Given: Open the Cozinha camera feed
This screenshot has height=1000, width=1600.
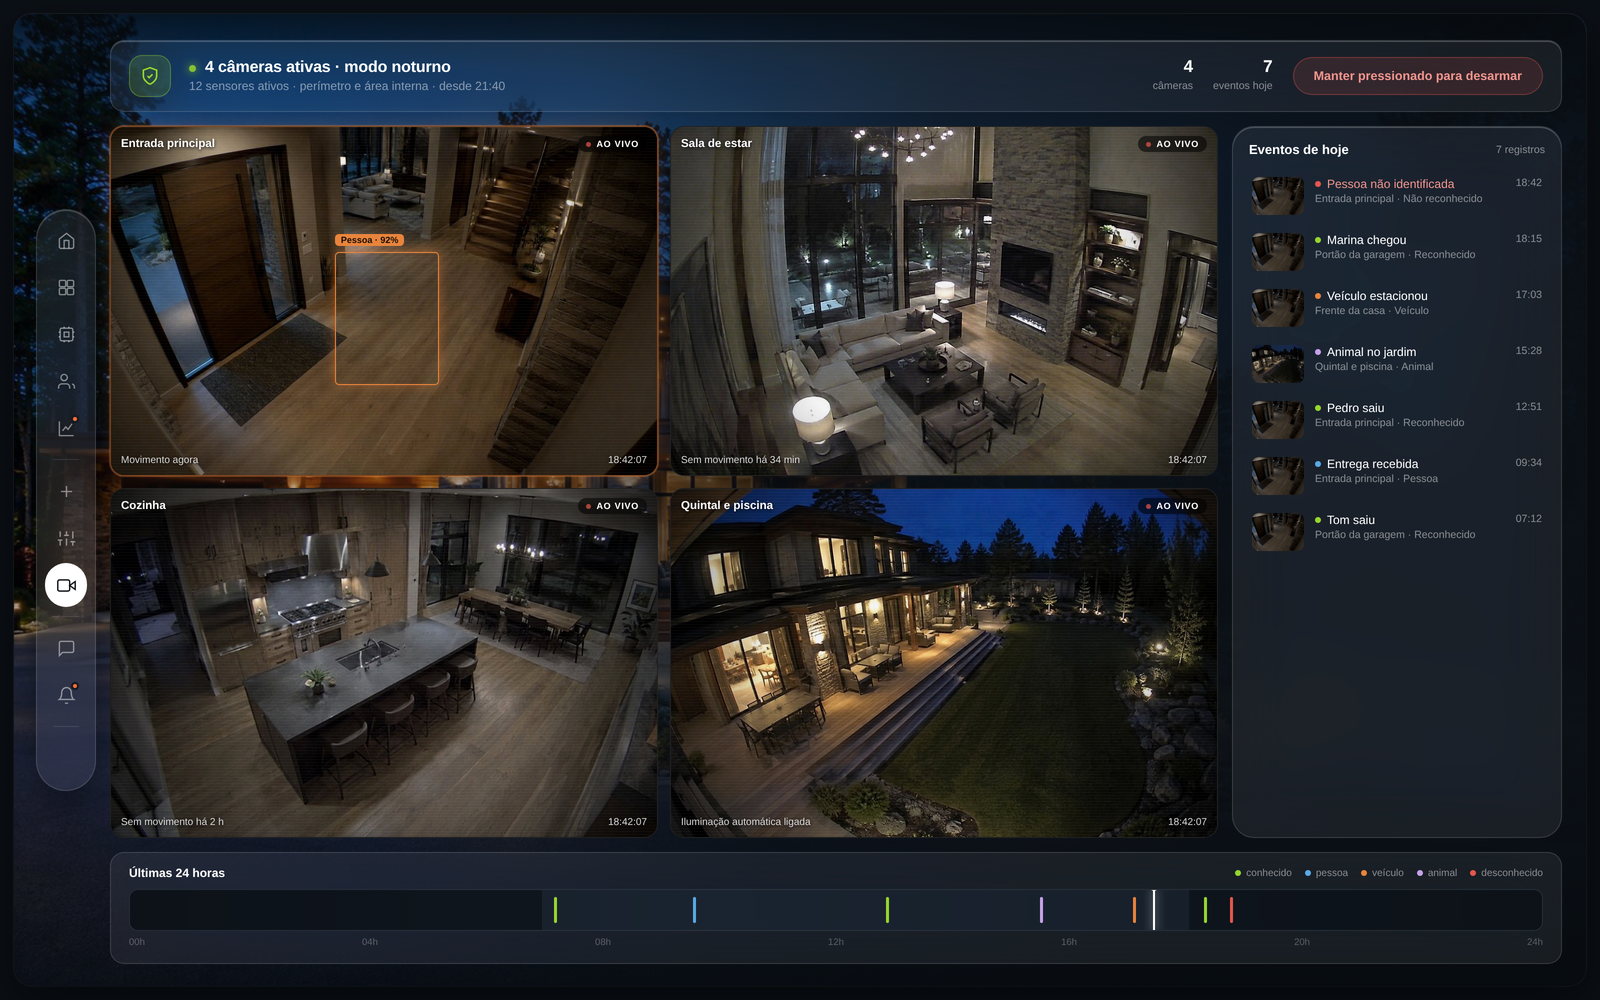Looking at the screenshot, I should point(384,663).
